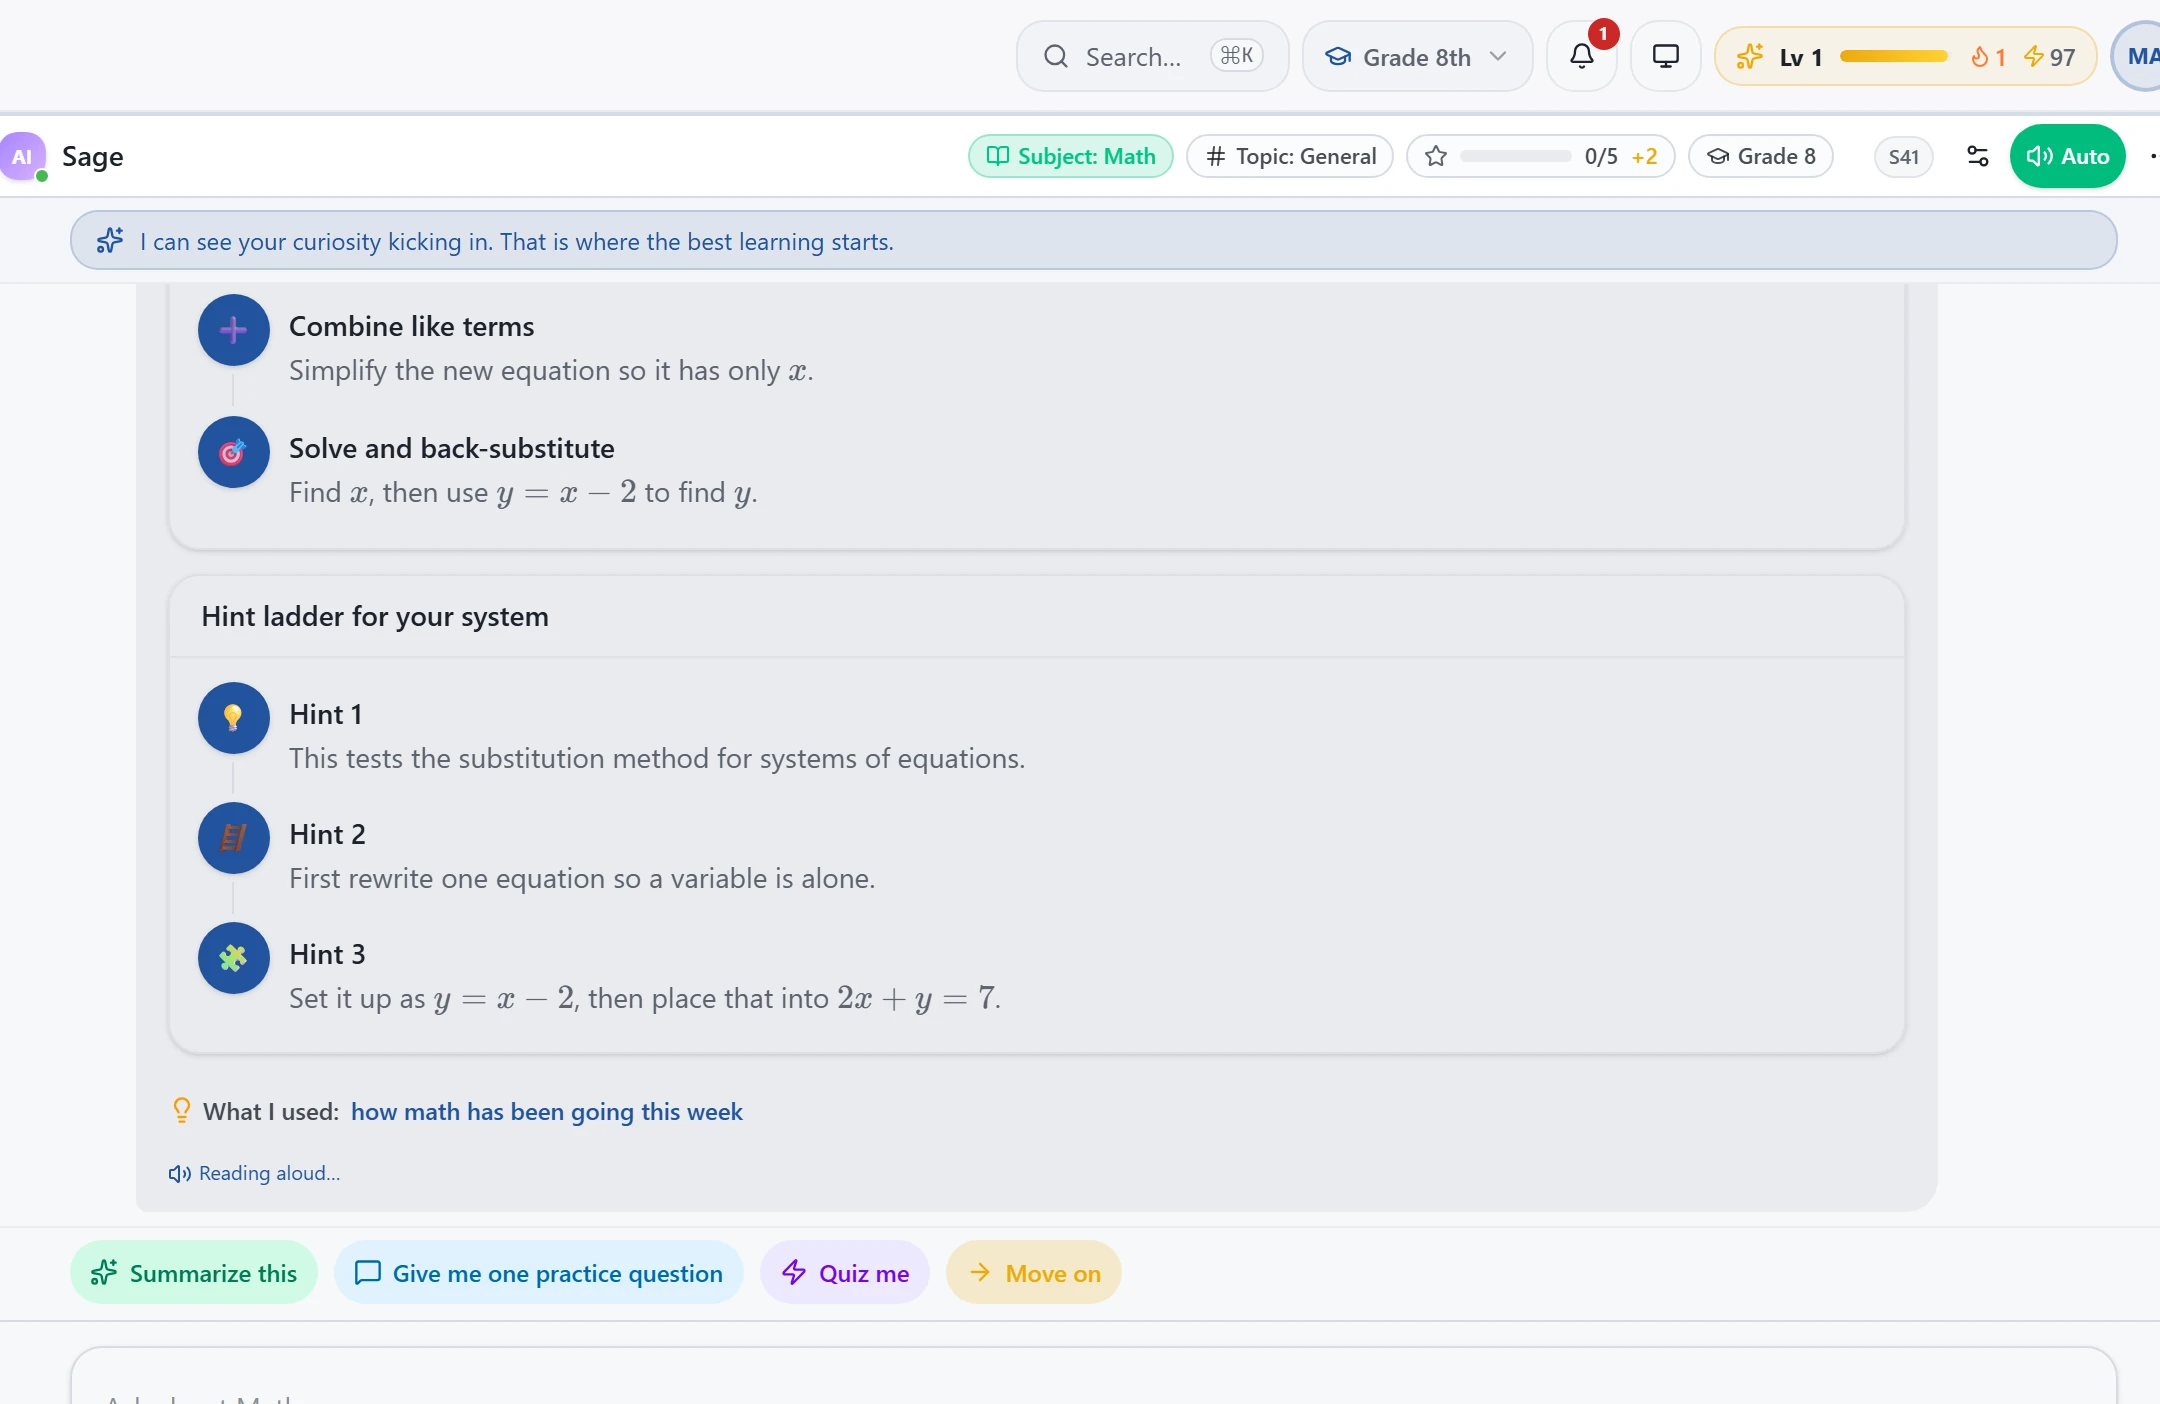2160x1404 pixels.
Task: Click the Hint 3 puzzle piece icon
Action: (233, 958)
